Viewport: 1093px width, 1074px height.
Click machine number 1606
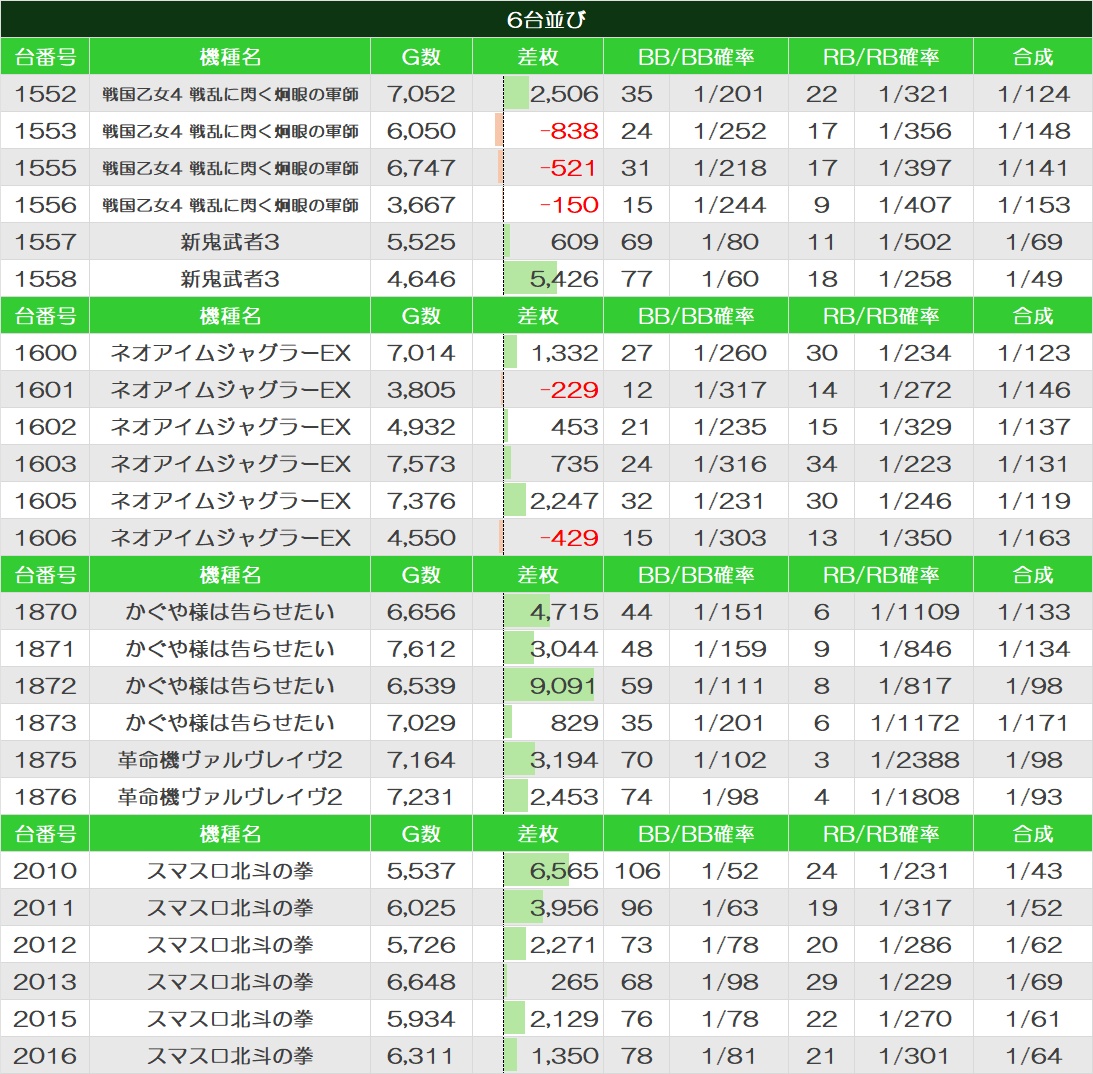click(45, 537)
